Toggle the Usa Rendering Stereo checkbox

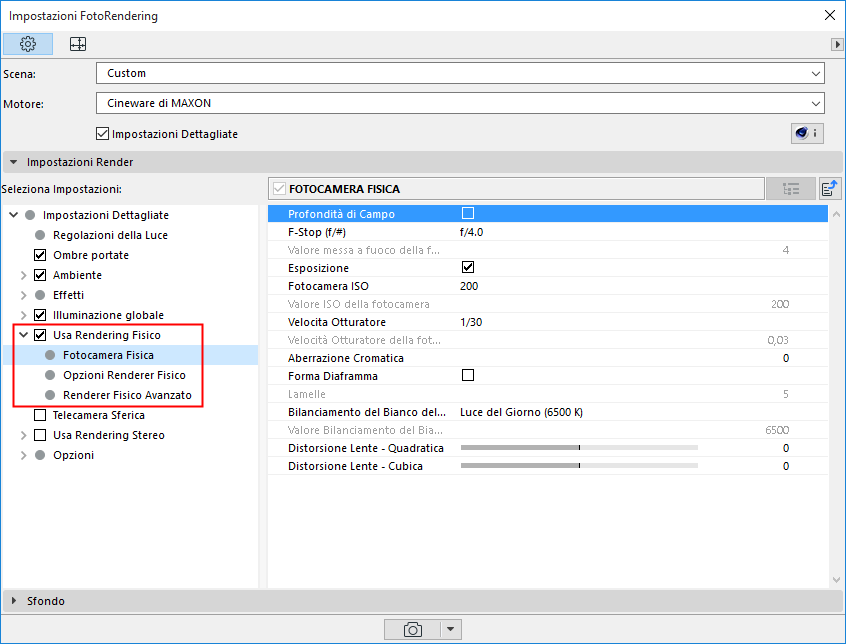tap(40, 435)
